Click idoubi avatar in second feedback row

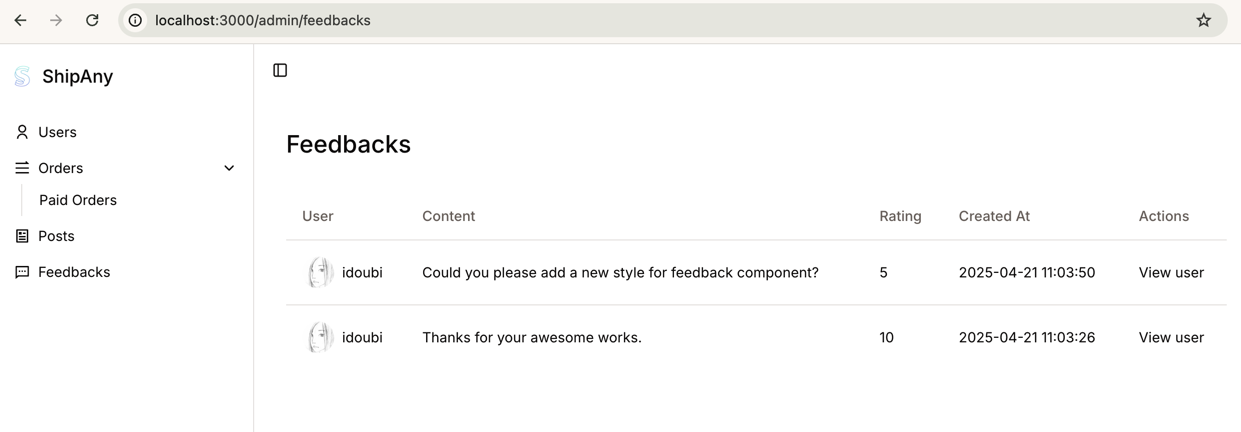coord(320,337)
